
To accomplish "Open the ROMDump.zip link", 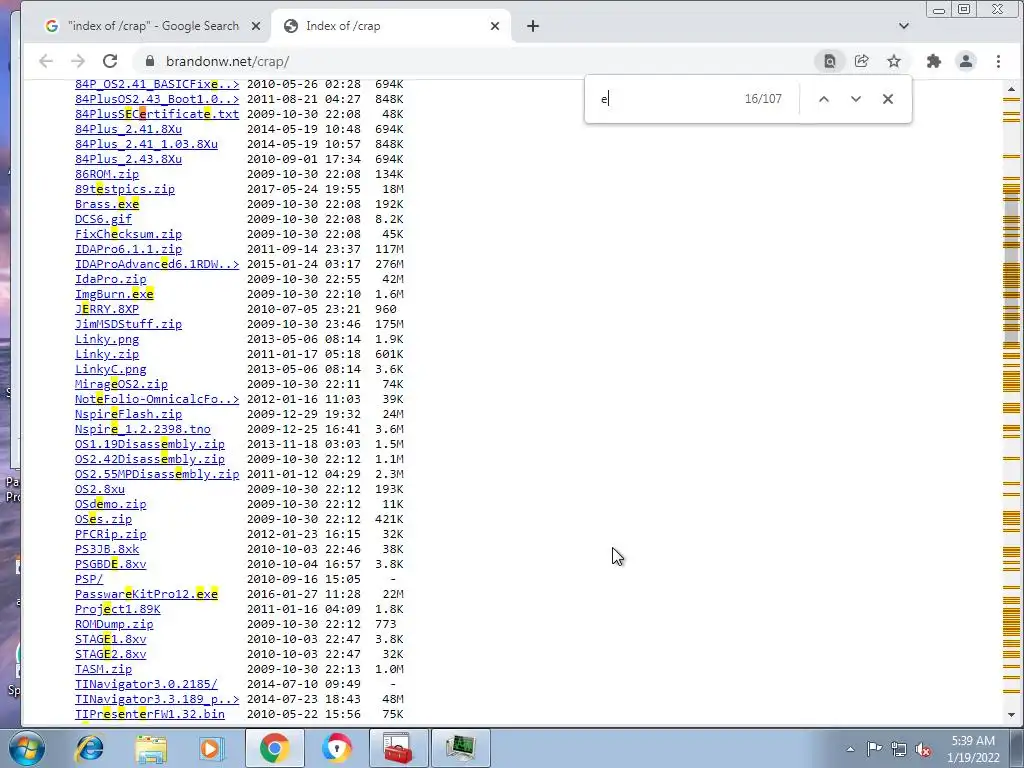I will pos(114,624).
